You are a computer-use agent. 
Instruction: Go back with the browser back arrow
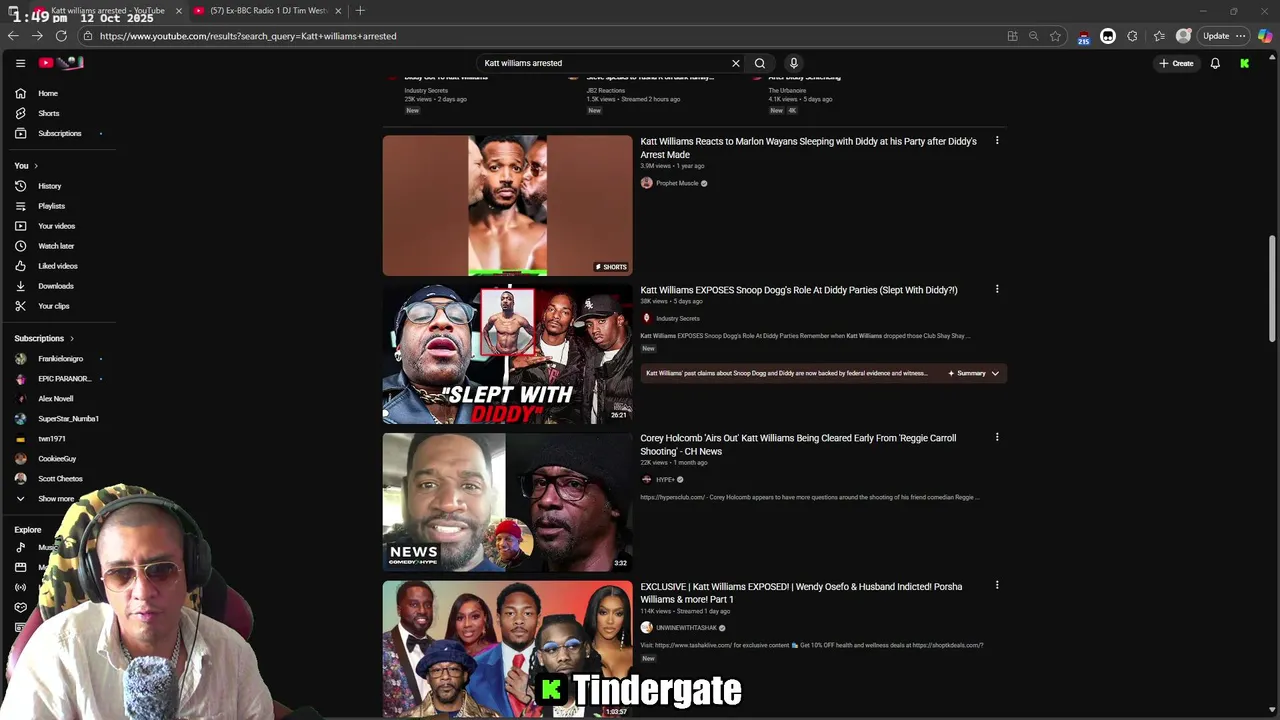(13, 36)
